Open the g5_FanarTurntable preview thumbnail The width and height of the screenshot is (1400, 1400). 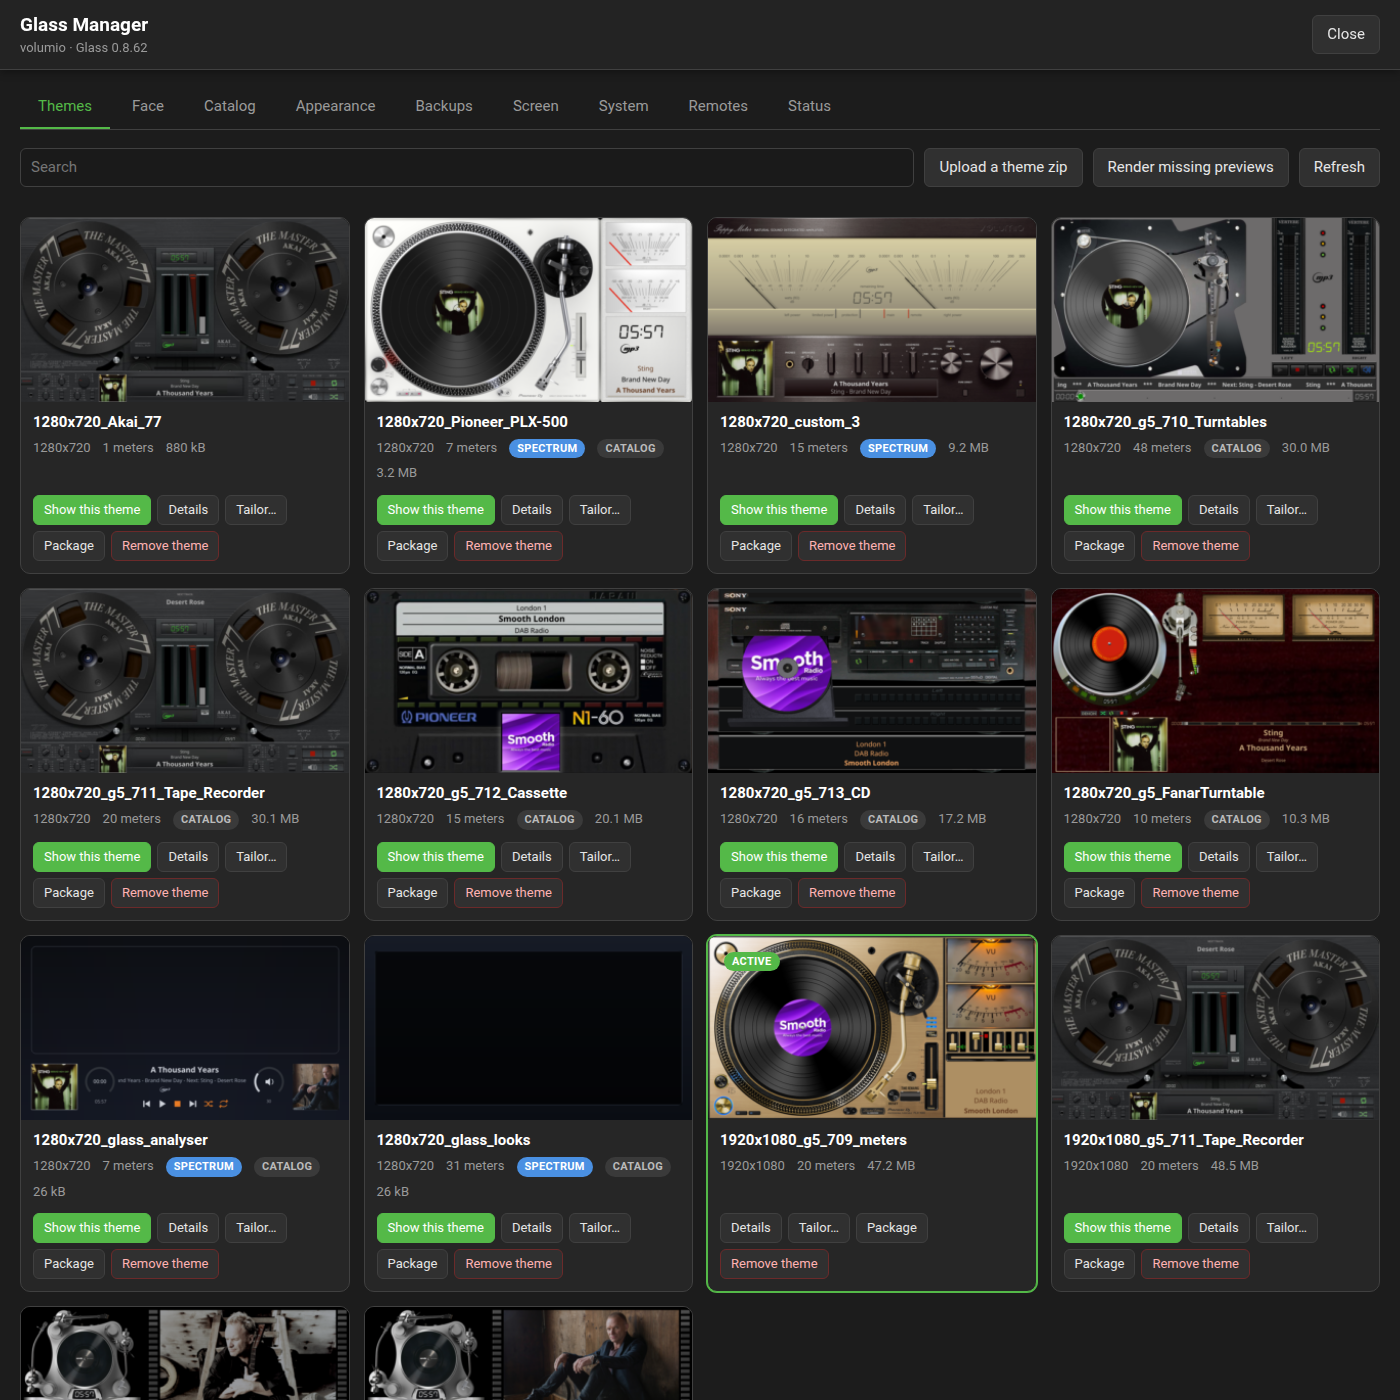tap(1215, 681)
